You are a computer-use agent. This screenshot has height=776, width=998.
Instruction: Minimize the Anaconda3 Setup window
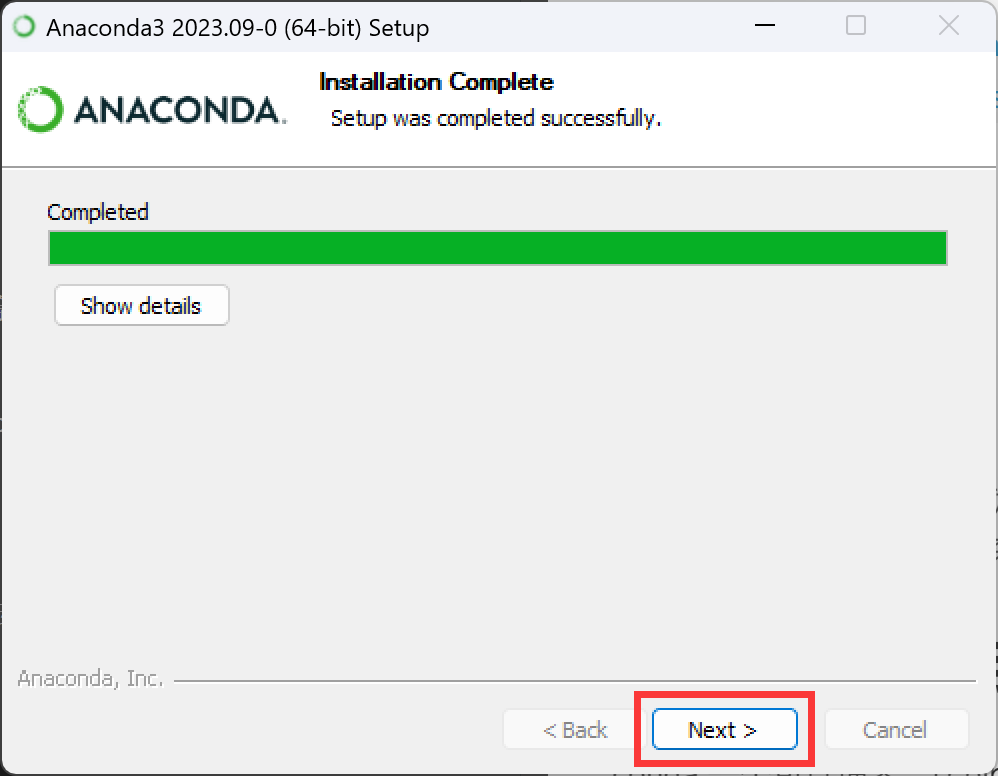point(764,25)
